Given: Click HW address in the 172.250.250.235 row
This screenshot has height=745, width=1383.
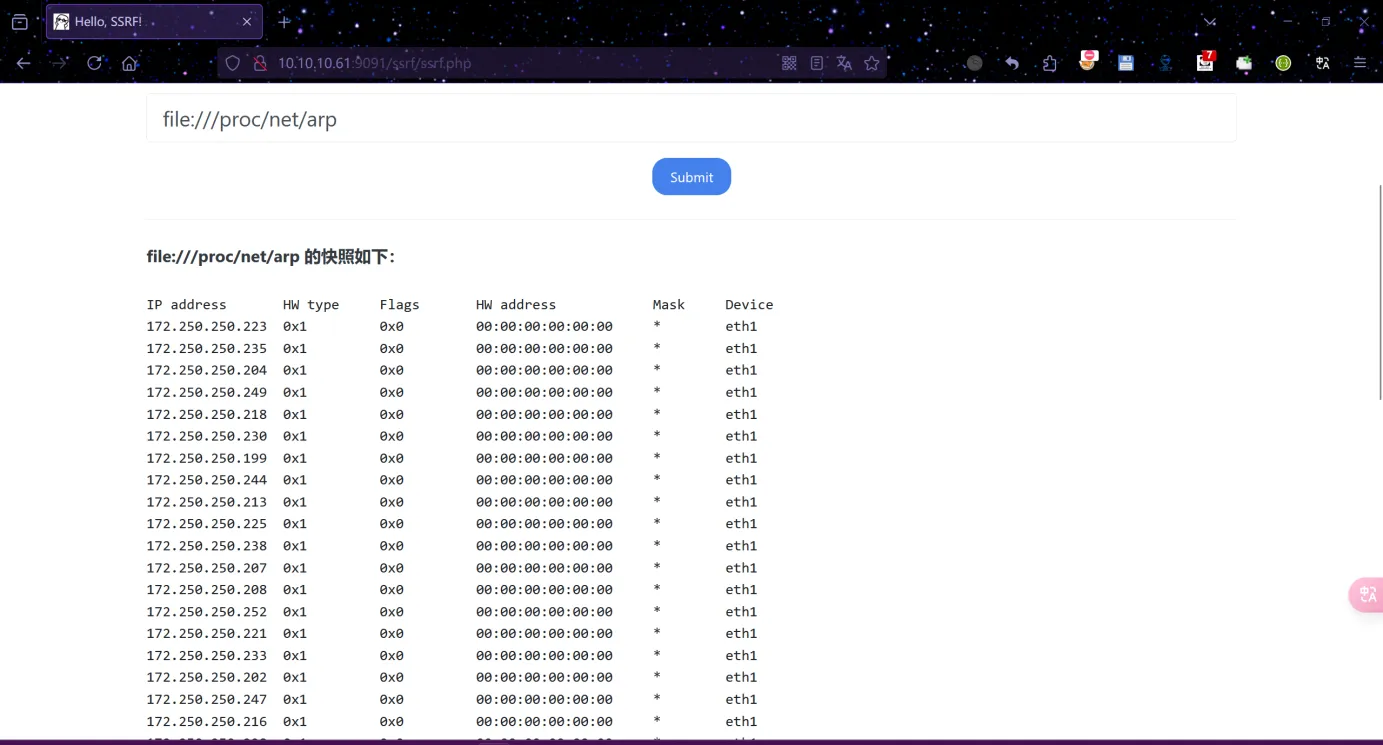Looking at the screenshot, I should click(x=544, y=348).
